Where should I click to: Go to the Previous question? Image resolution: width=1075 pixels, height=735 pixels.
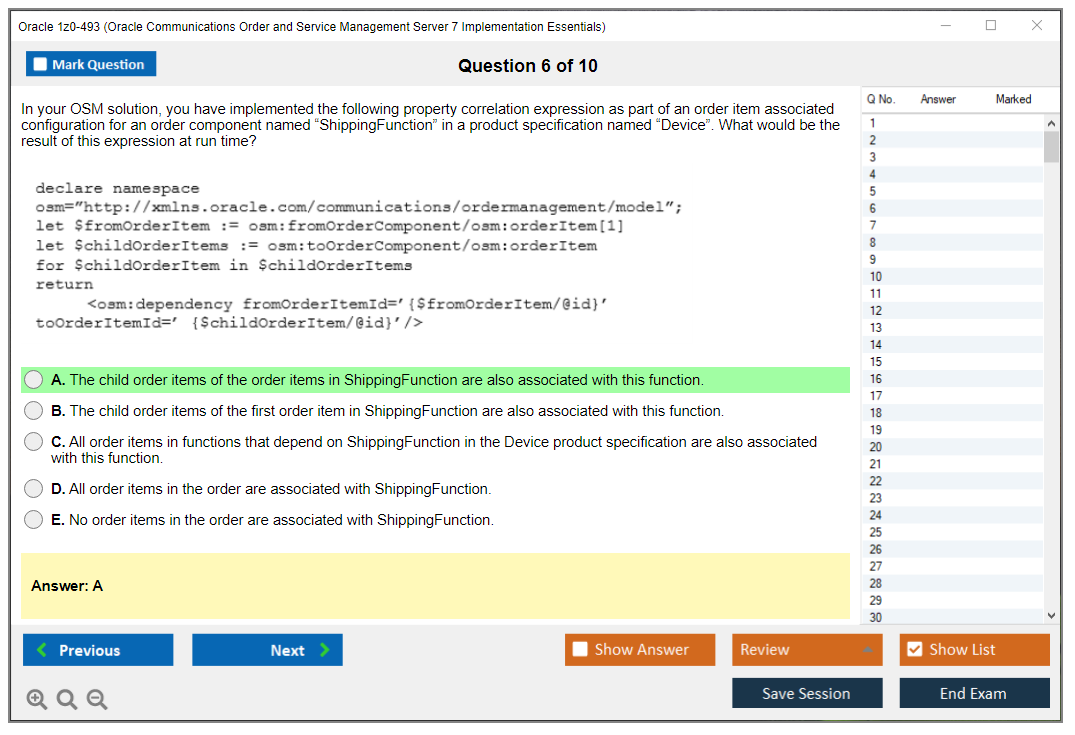97,649
